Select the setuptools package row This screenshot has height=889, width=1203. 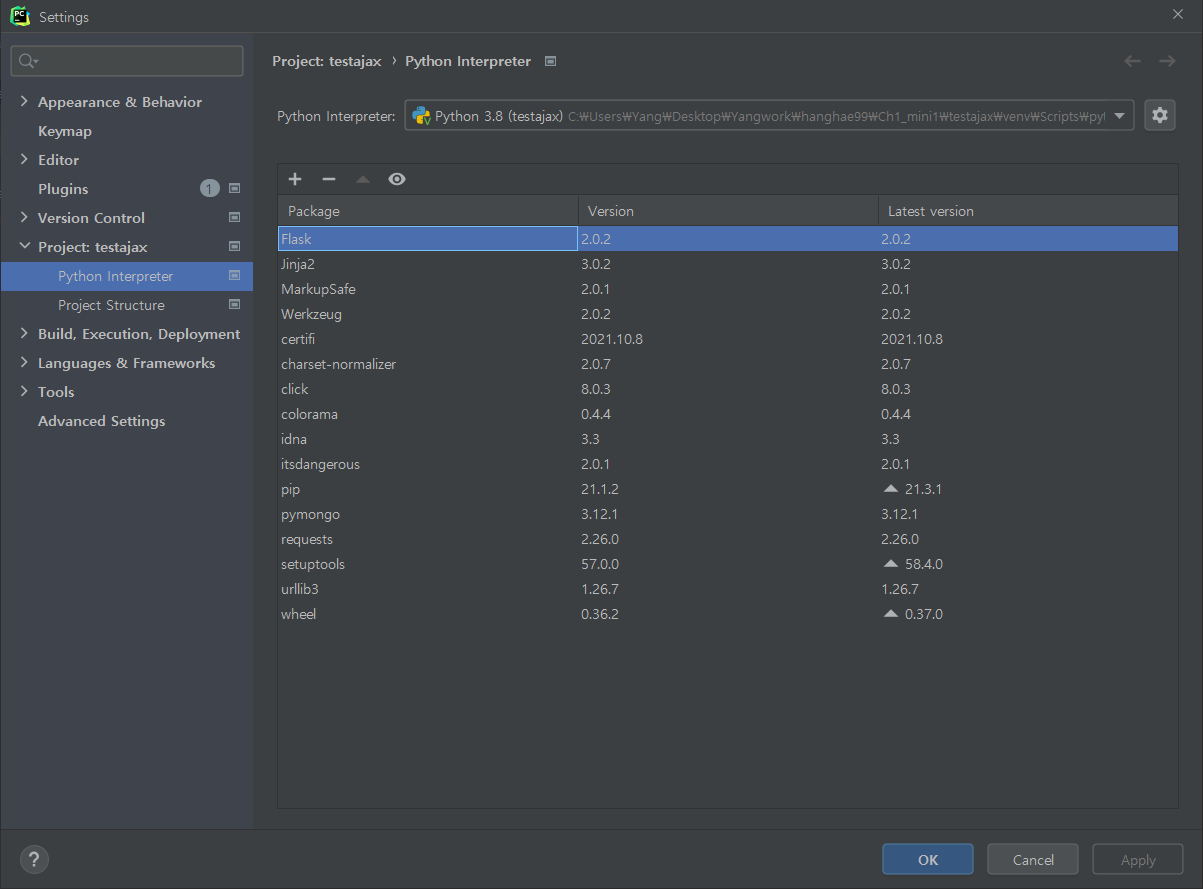(728, 564)
